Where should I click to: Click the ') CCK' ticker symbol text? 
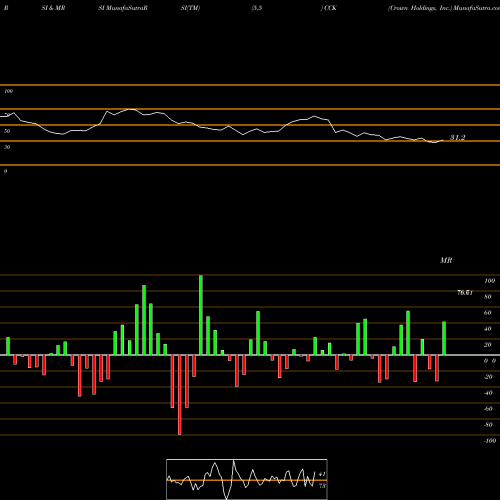pos(329,8)
